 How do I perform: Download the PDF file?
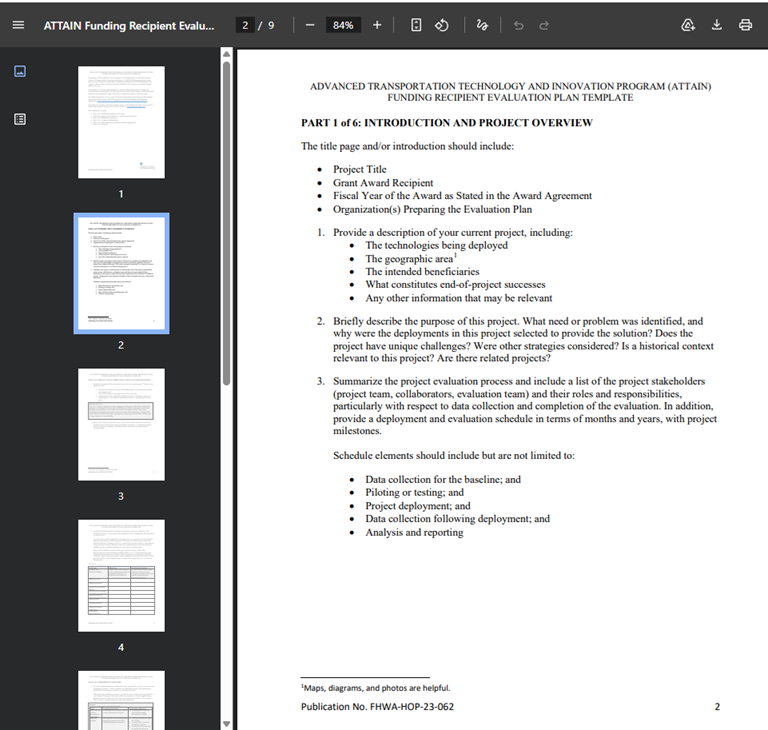(717, 25)
